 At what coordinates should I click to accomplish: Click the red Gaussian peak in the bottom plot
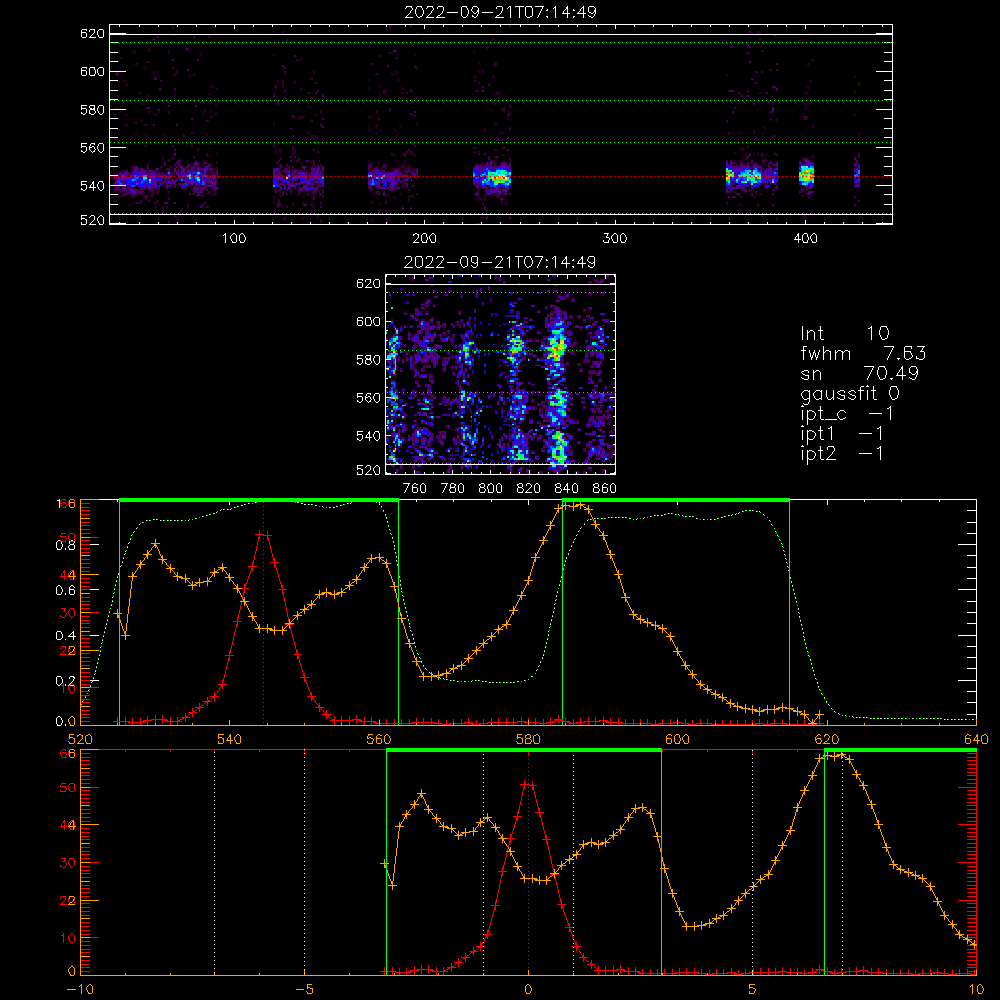[528, 784]
